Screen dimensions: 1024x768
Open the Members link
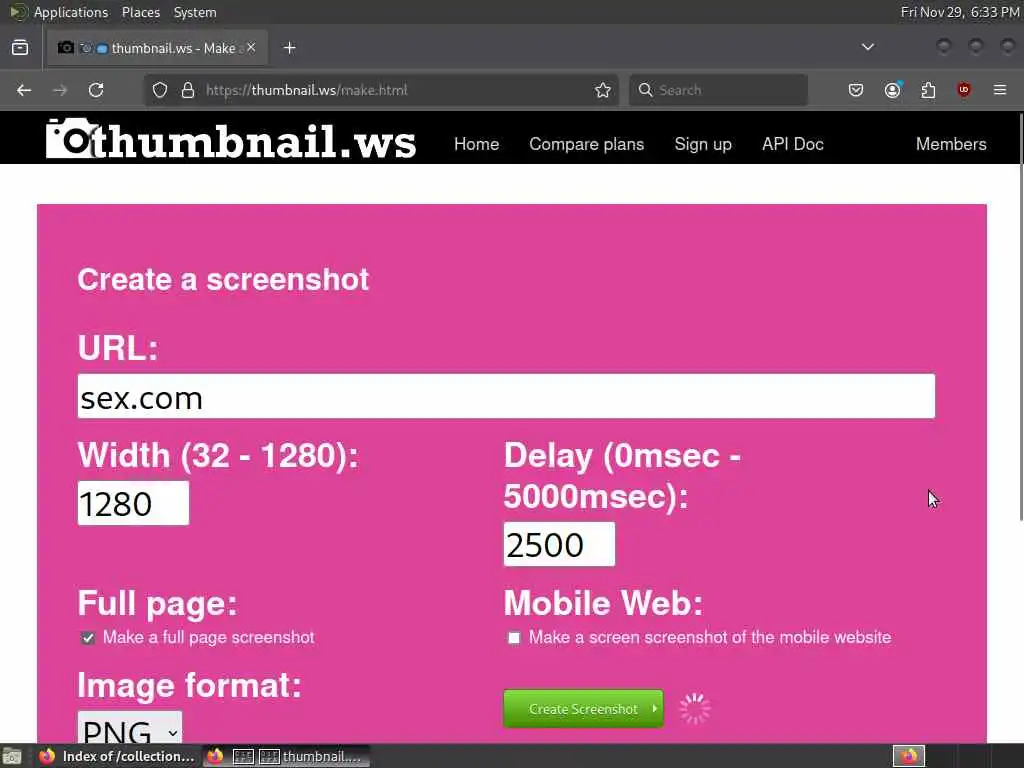click(x=951, y=144)
